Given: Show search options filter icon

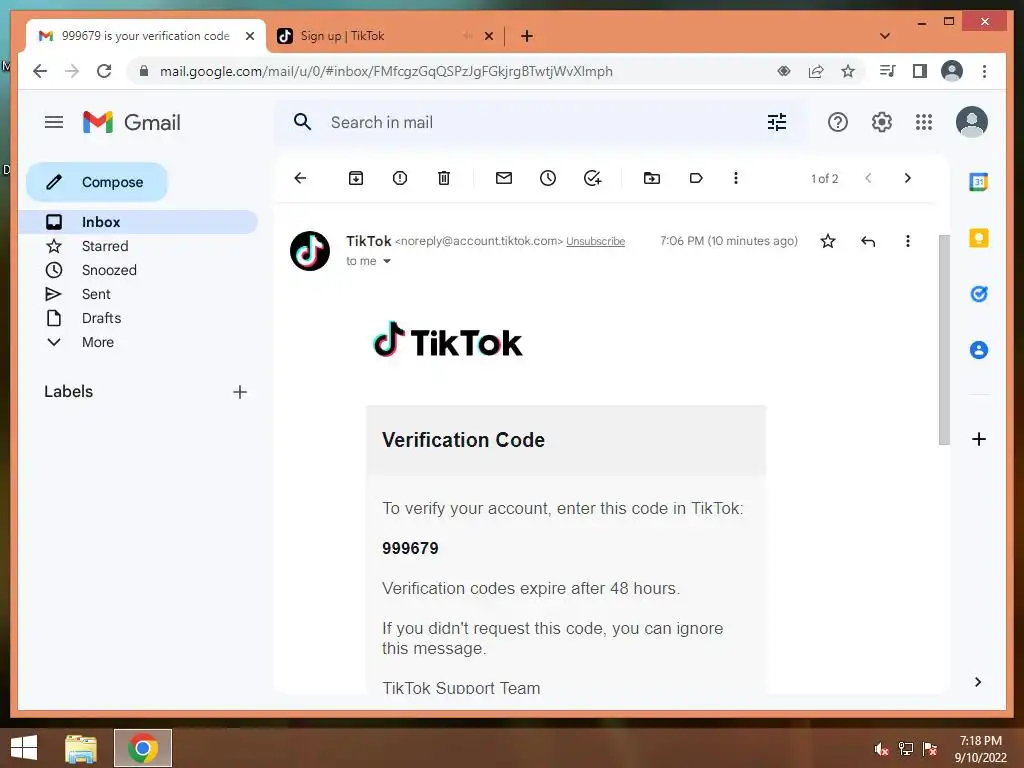Looking at the screenshot, I should point(776,122).
